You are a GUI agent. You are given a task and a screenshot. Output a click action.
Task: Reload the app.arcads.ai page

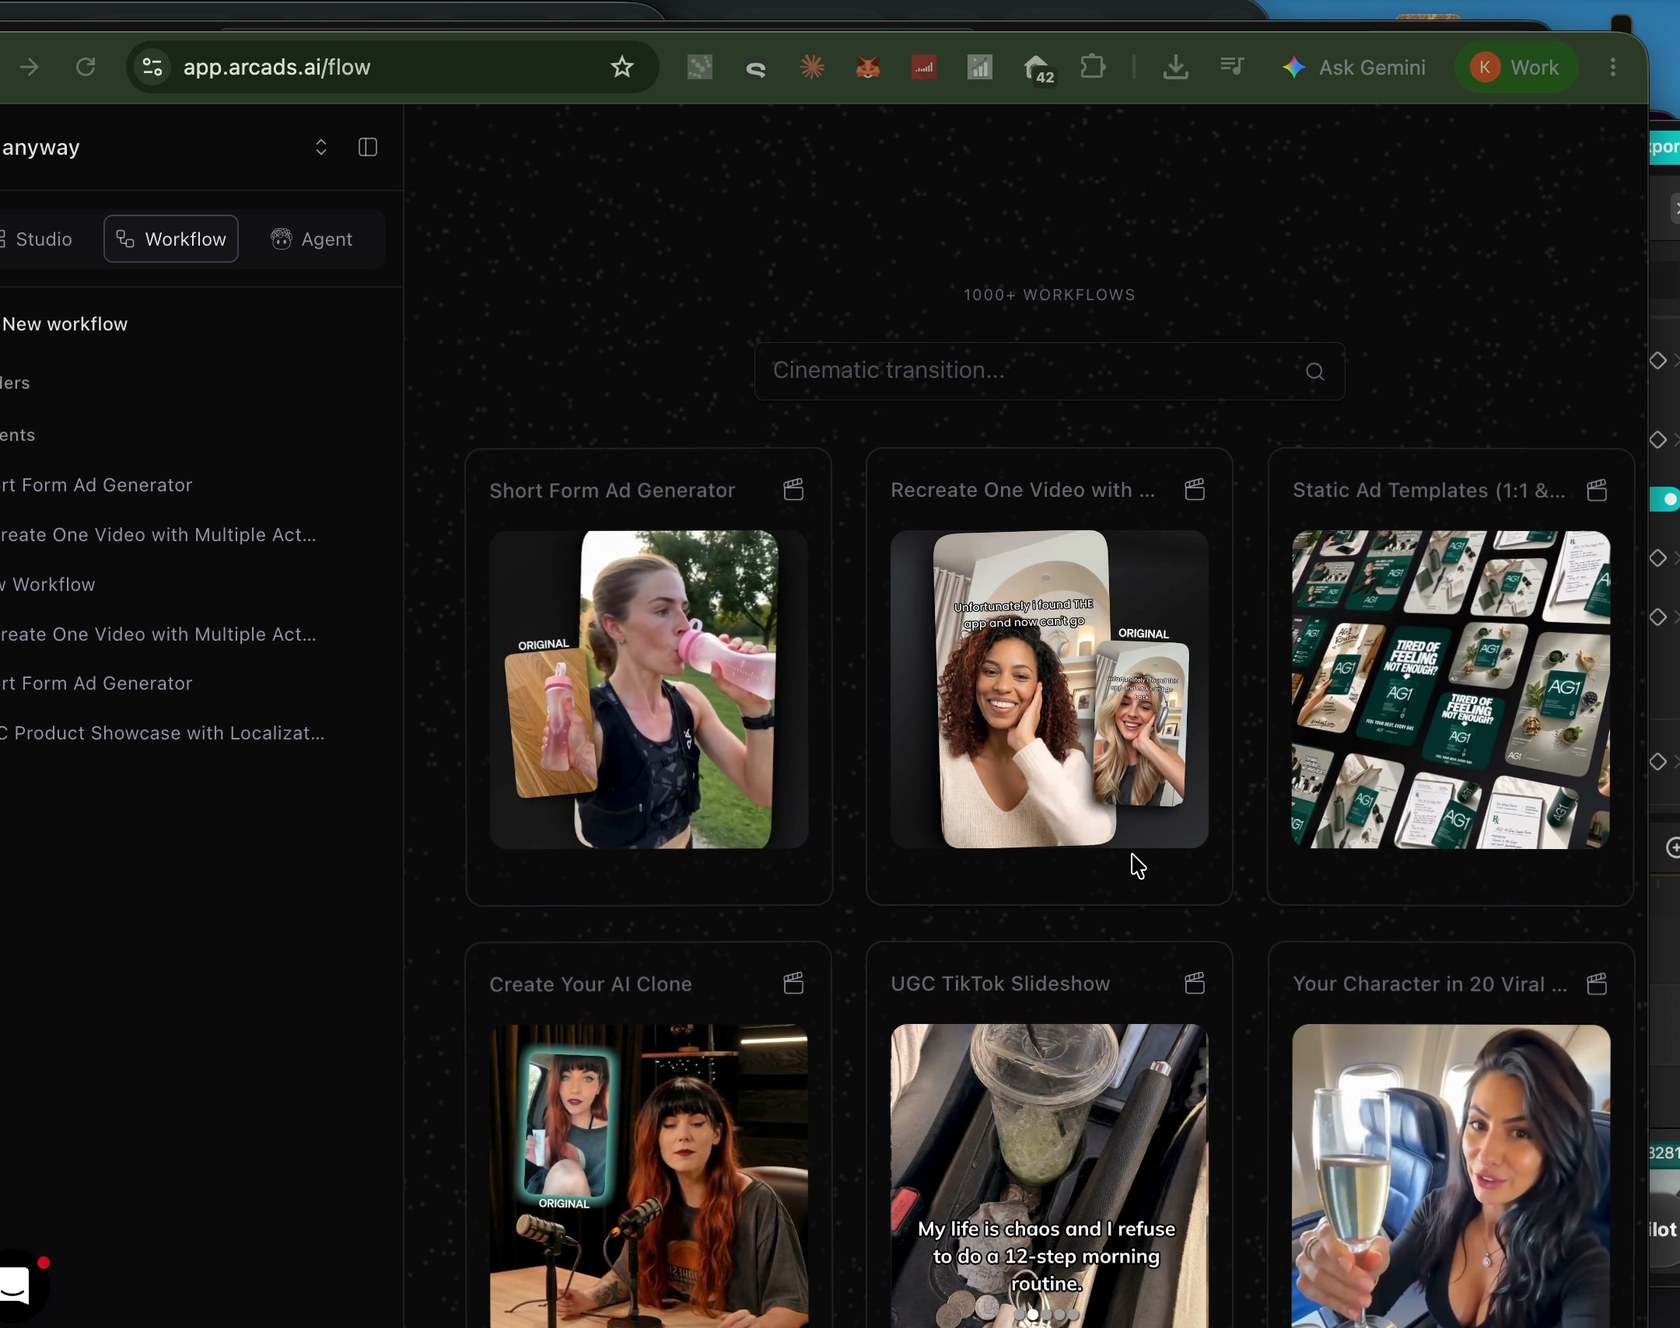tap(86, 67)
